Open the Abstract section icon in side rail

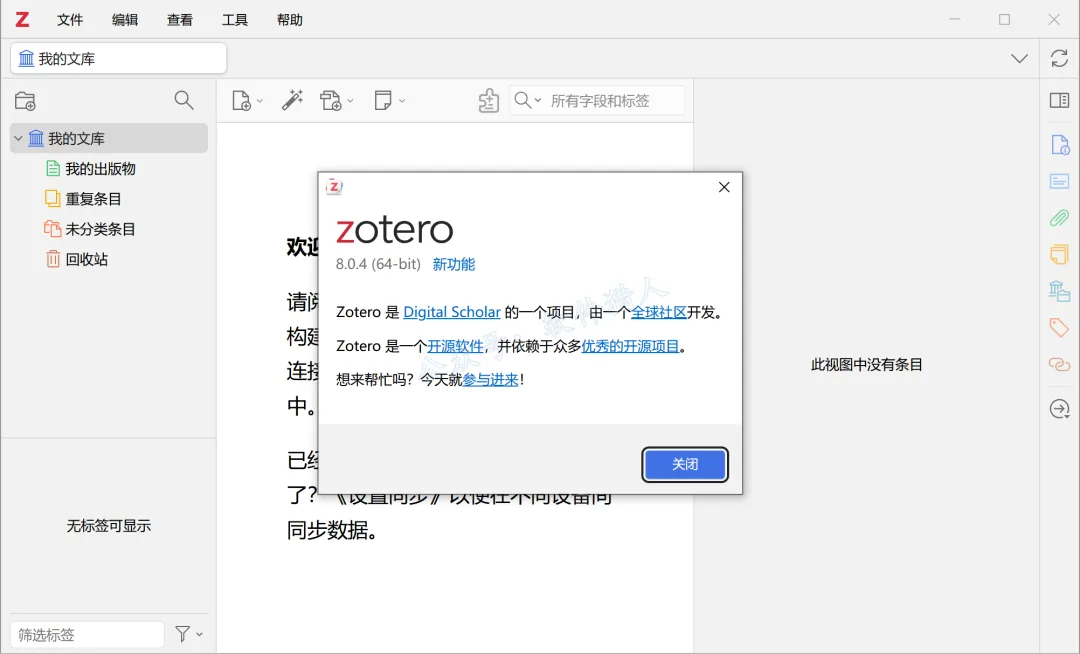pos(1059,182)
